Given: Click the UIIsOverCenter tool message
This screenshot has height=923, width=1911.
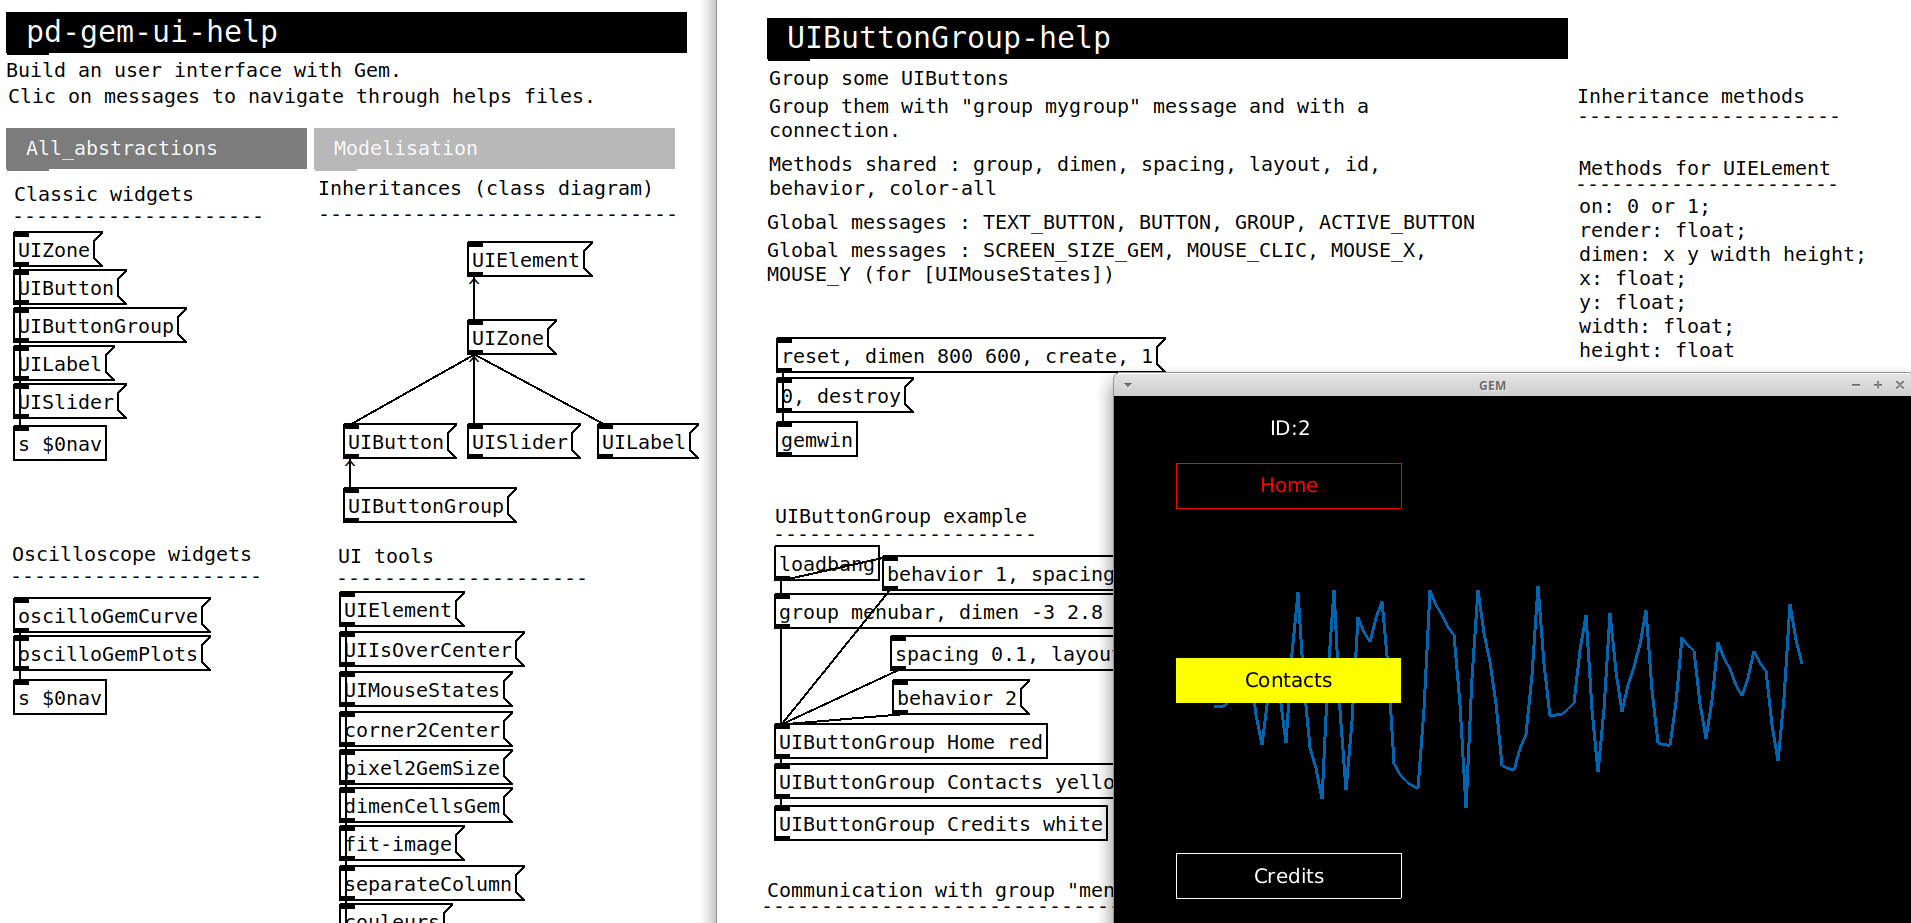Looking at the screenshot, I should pos(429,650).
